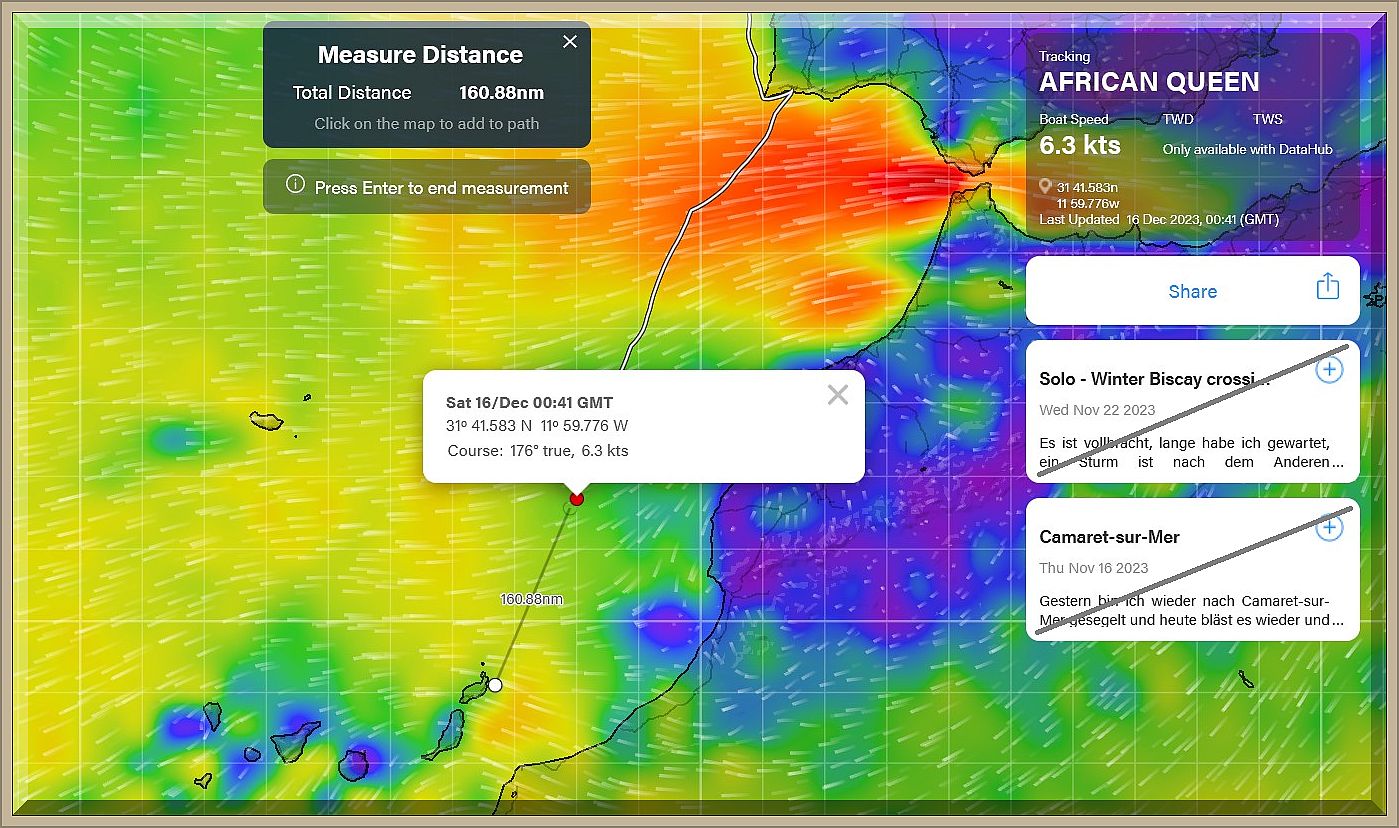Image resolution: width=1399 pixels, height=828 pixels.
Task: Click the Only available with DataHub notice
Action: [1247, 149]
